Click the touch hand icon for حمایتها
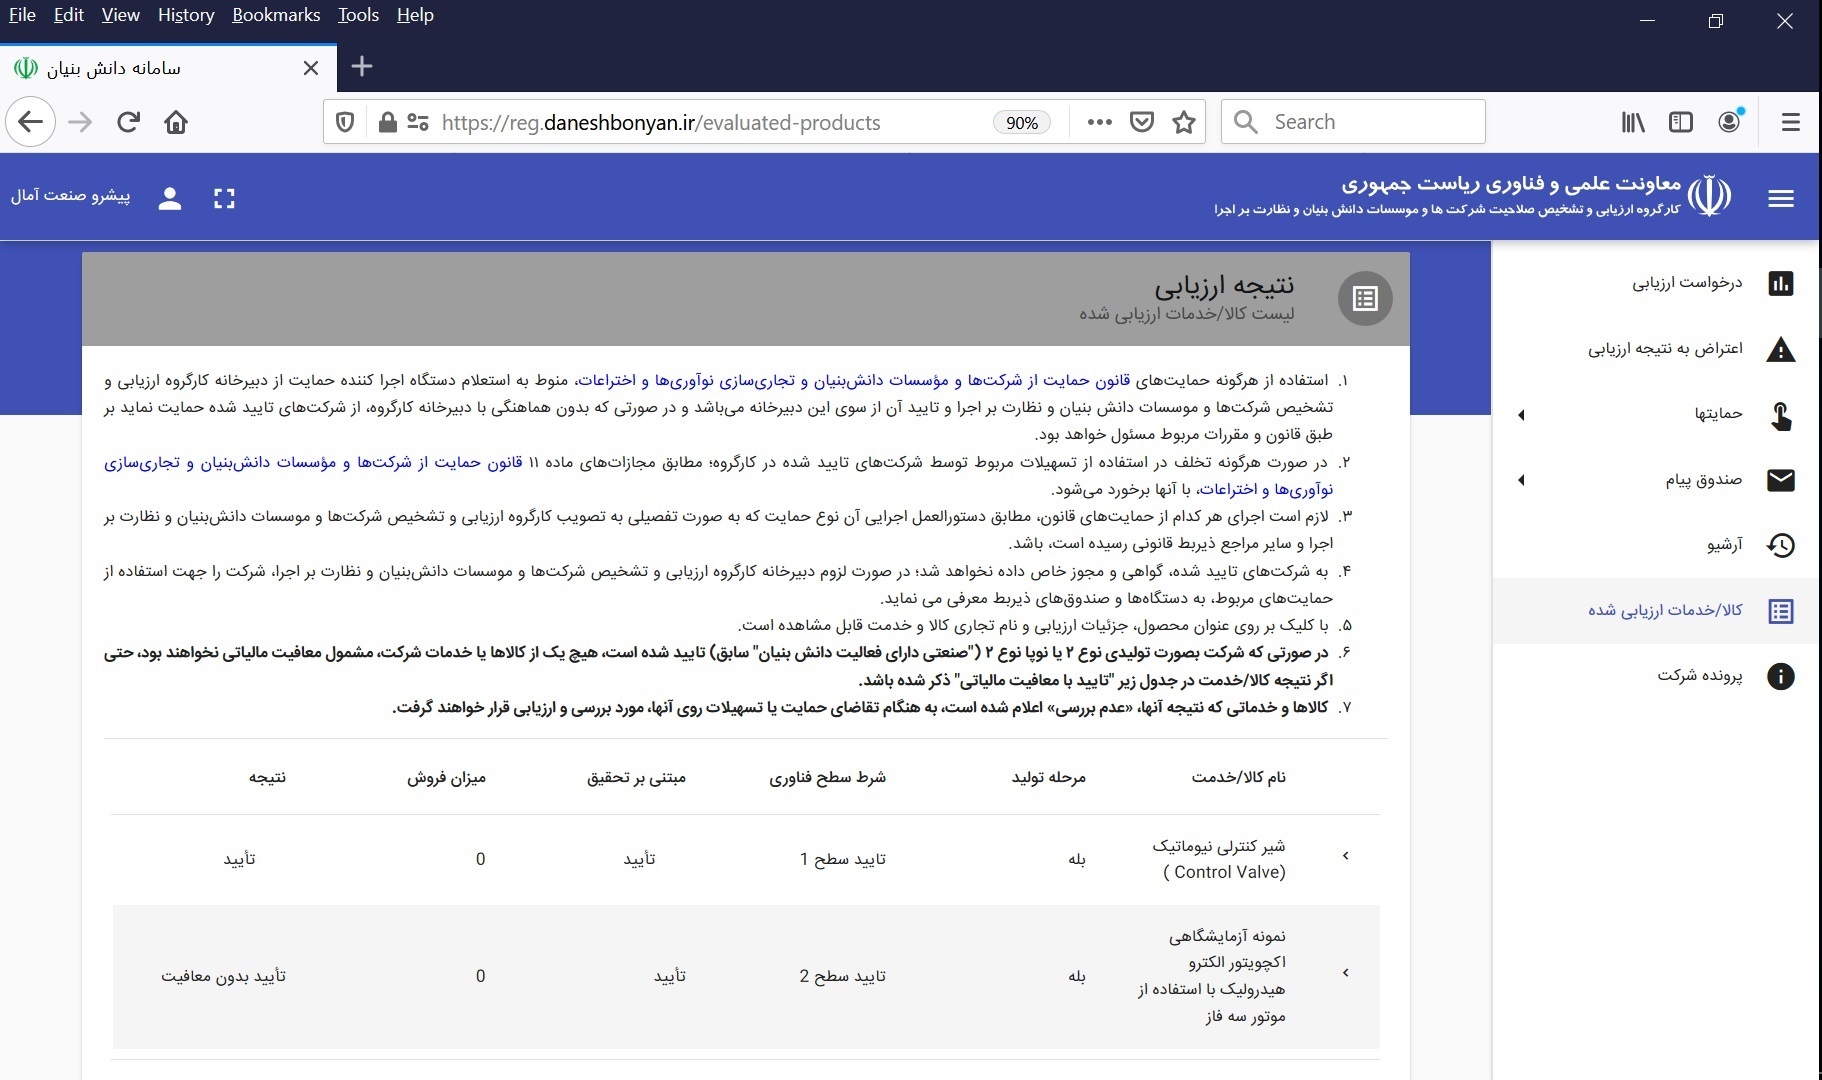1822x1080 pixels. click(1781, 415)
